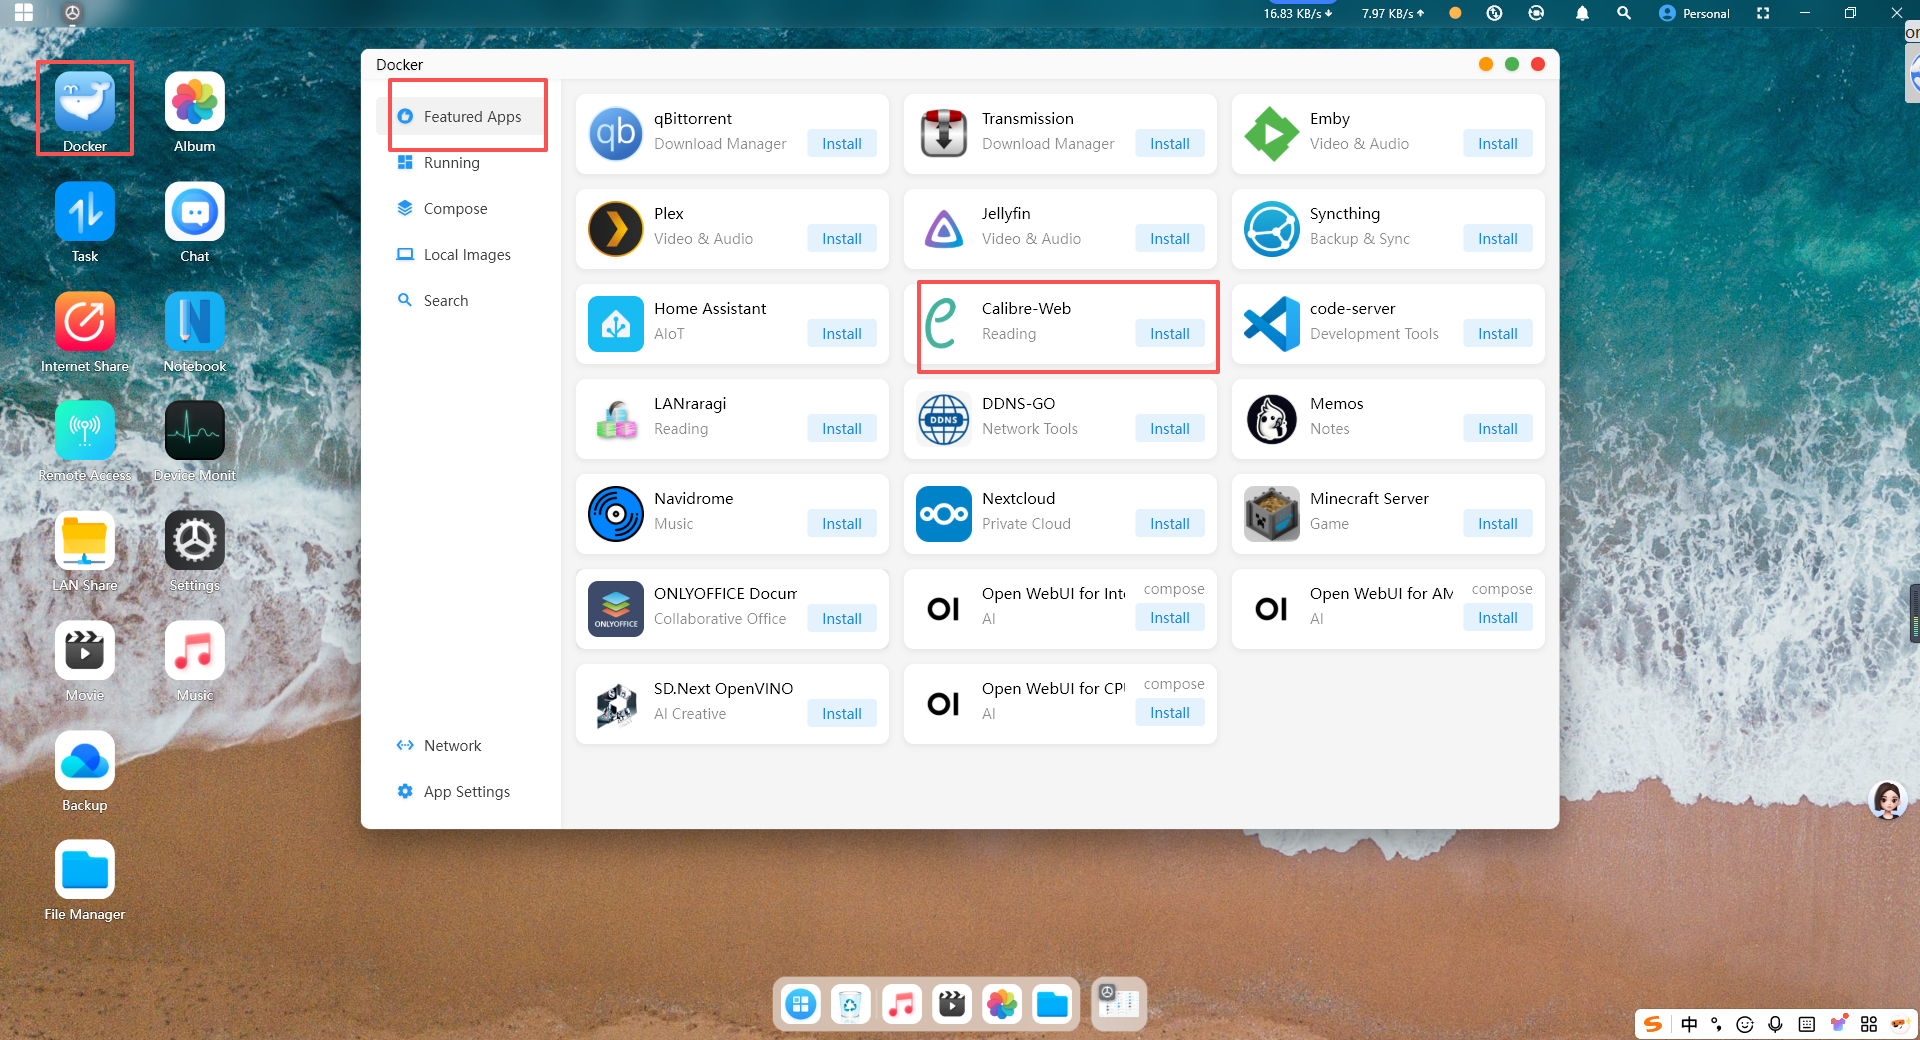Install Transmission download manager
1920x1040 pixels.
tap(1170, 144)
